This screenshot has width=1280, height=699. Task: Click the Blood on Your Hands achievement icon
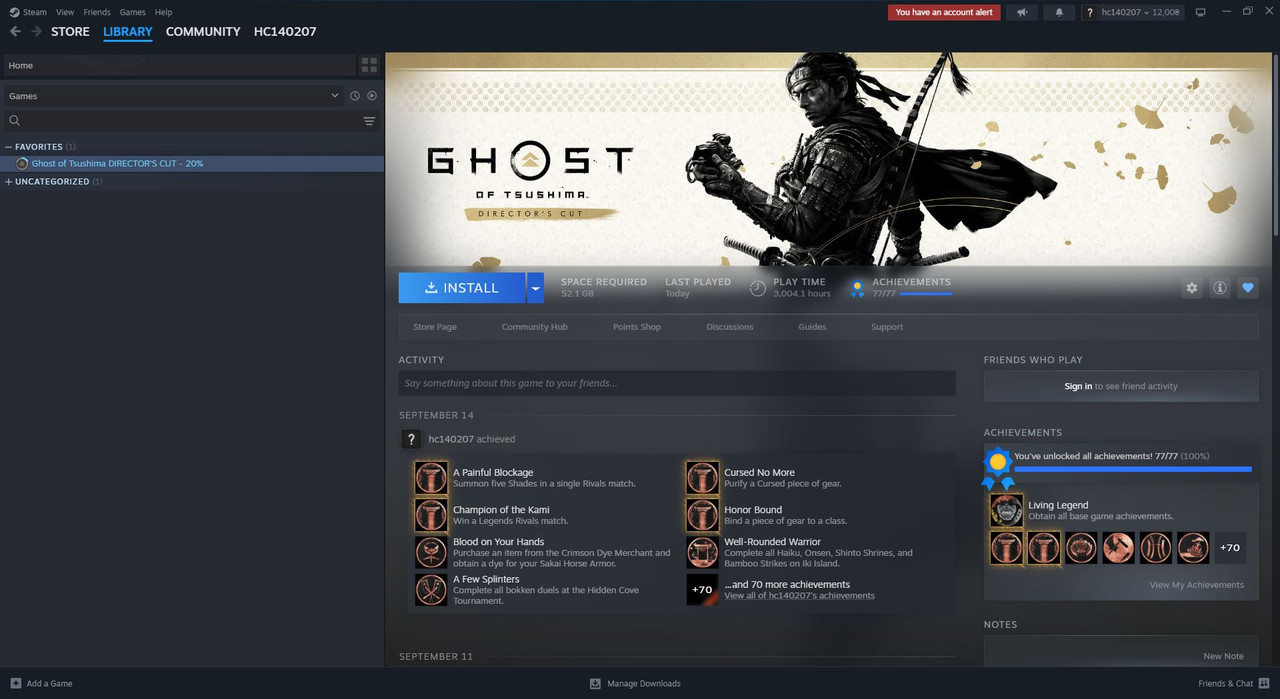(x=431, y=552)
